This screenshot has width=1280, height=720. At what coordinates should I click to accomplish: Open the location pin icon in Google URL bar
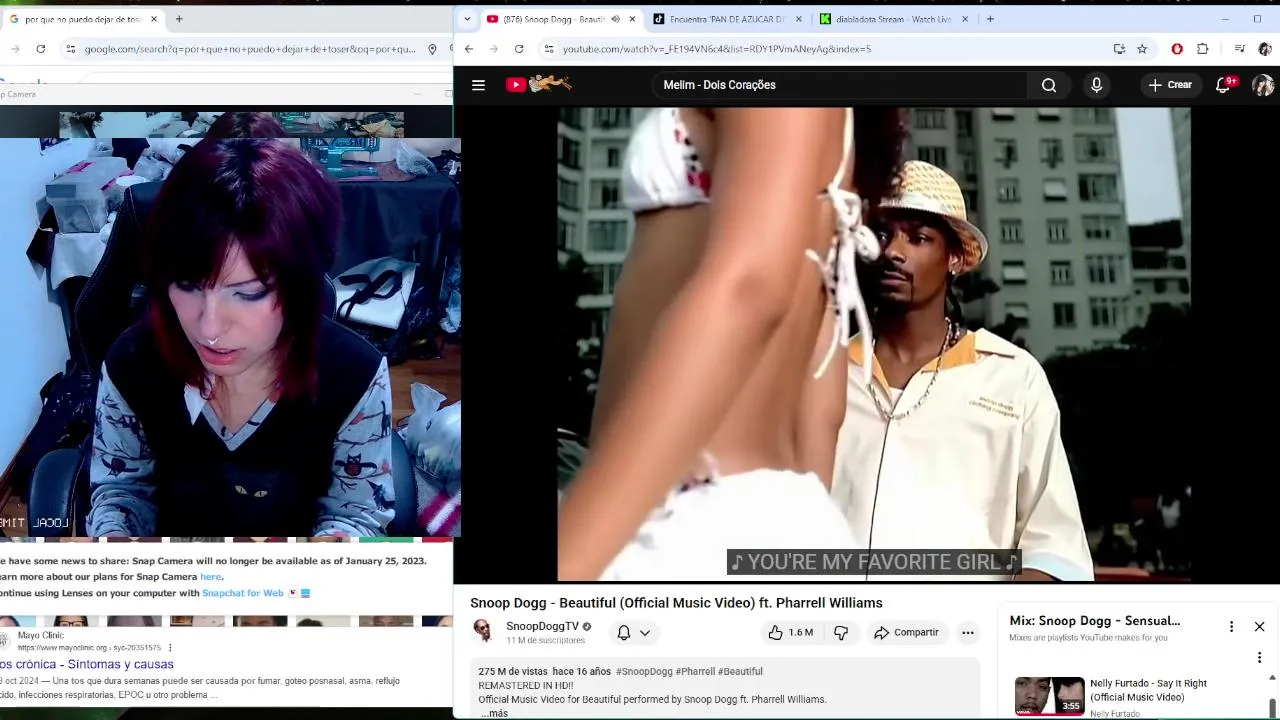click(432, 48)
